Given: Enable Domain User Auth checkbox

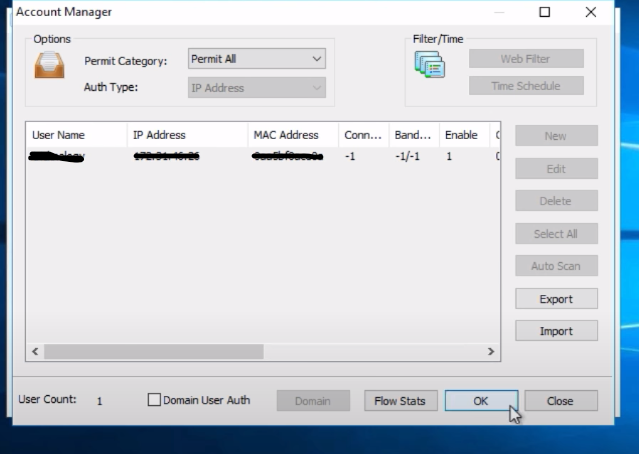Looking at the screenshot, I should tap(154, 400).
